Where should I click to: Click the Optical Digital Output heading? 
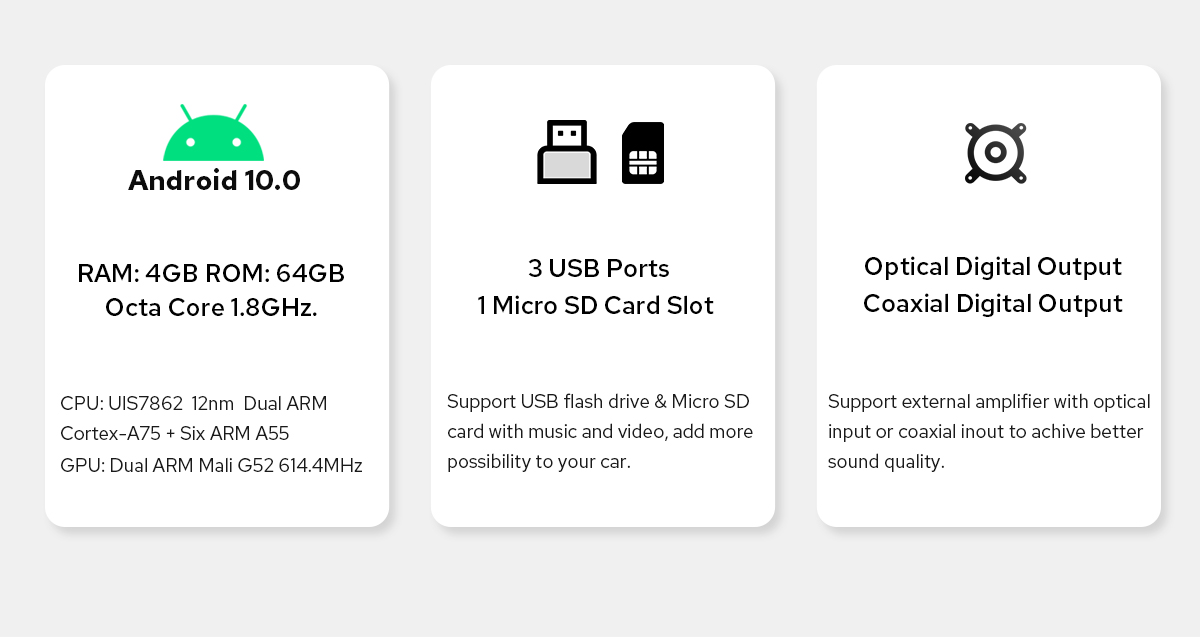coord(993,267)
